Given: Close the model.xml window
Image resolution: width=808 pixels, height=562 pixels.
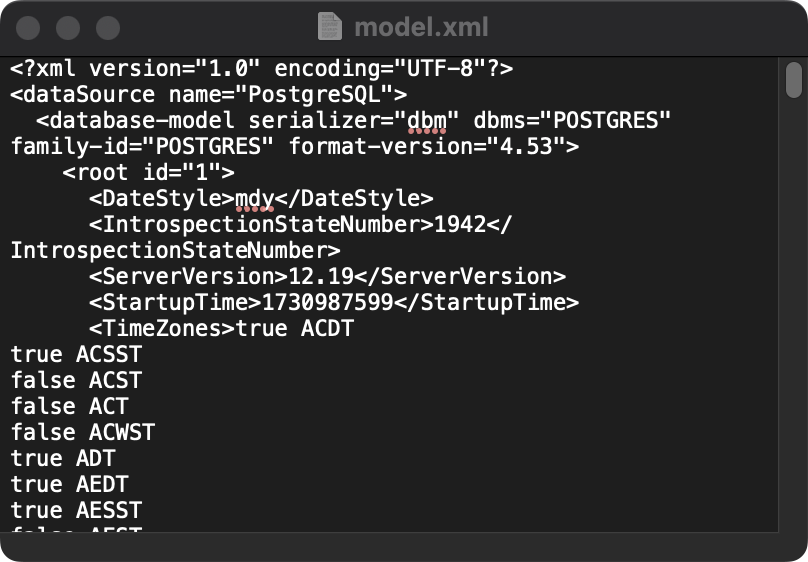Looking at the screenshot, I should 29,27.
